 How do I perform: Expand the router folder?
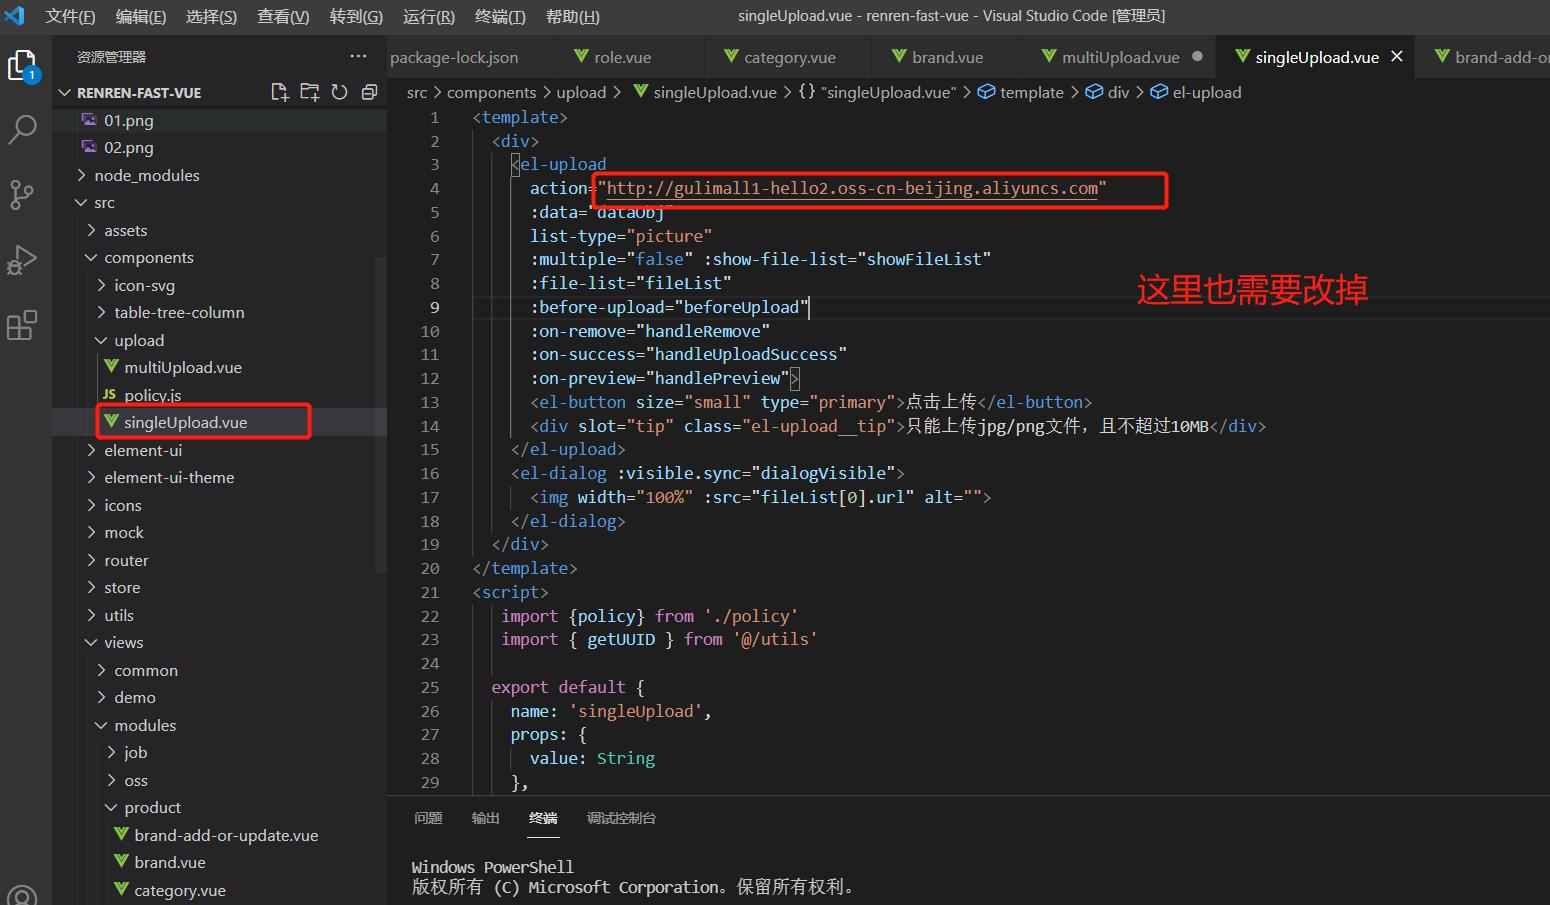[x=126, y=560]
